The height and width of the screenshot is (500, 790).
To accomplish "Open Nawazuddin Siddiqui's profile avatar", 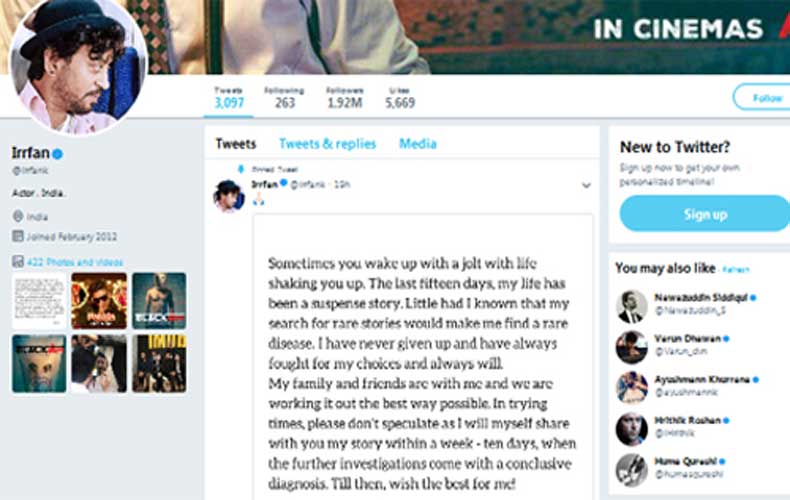I will click(631, 306).
